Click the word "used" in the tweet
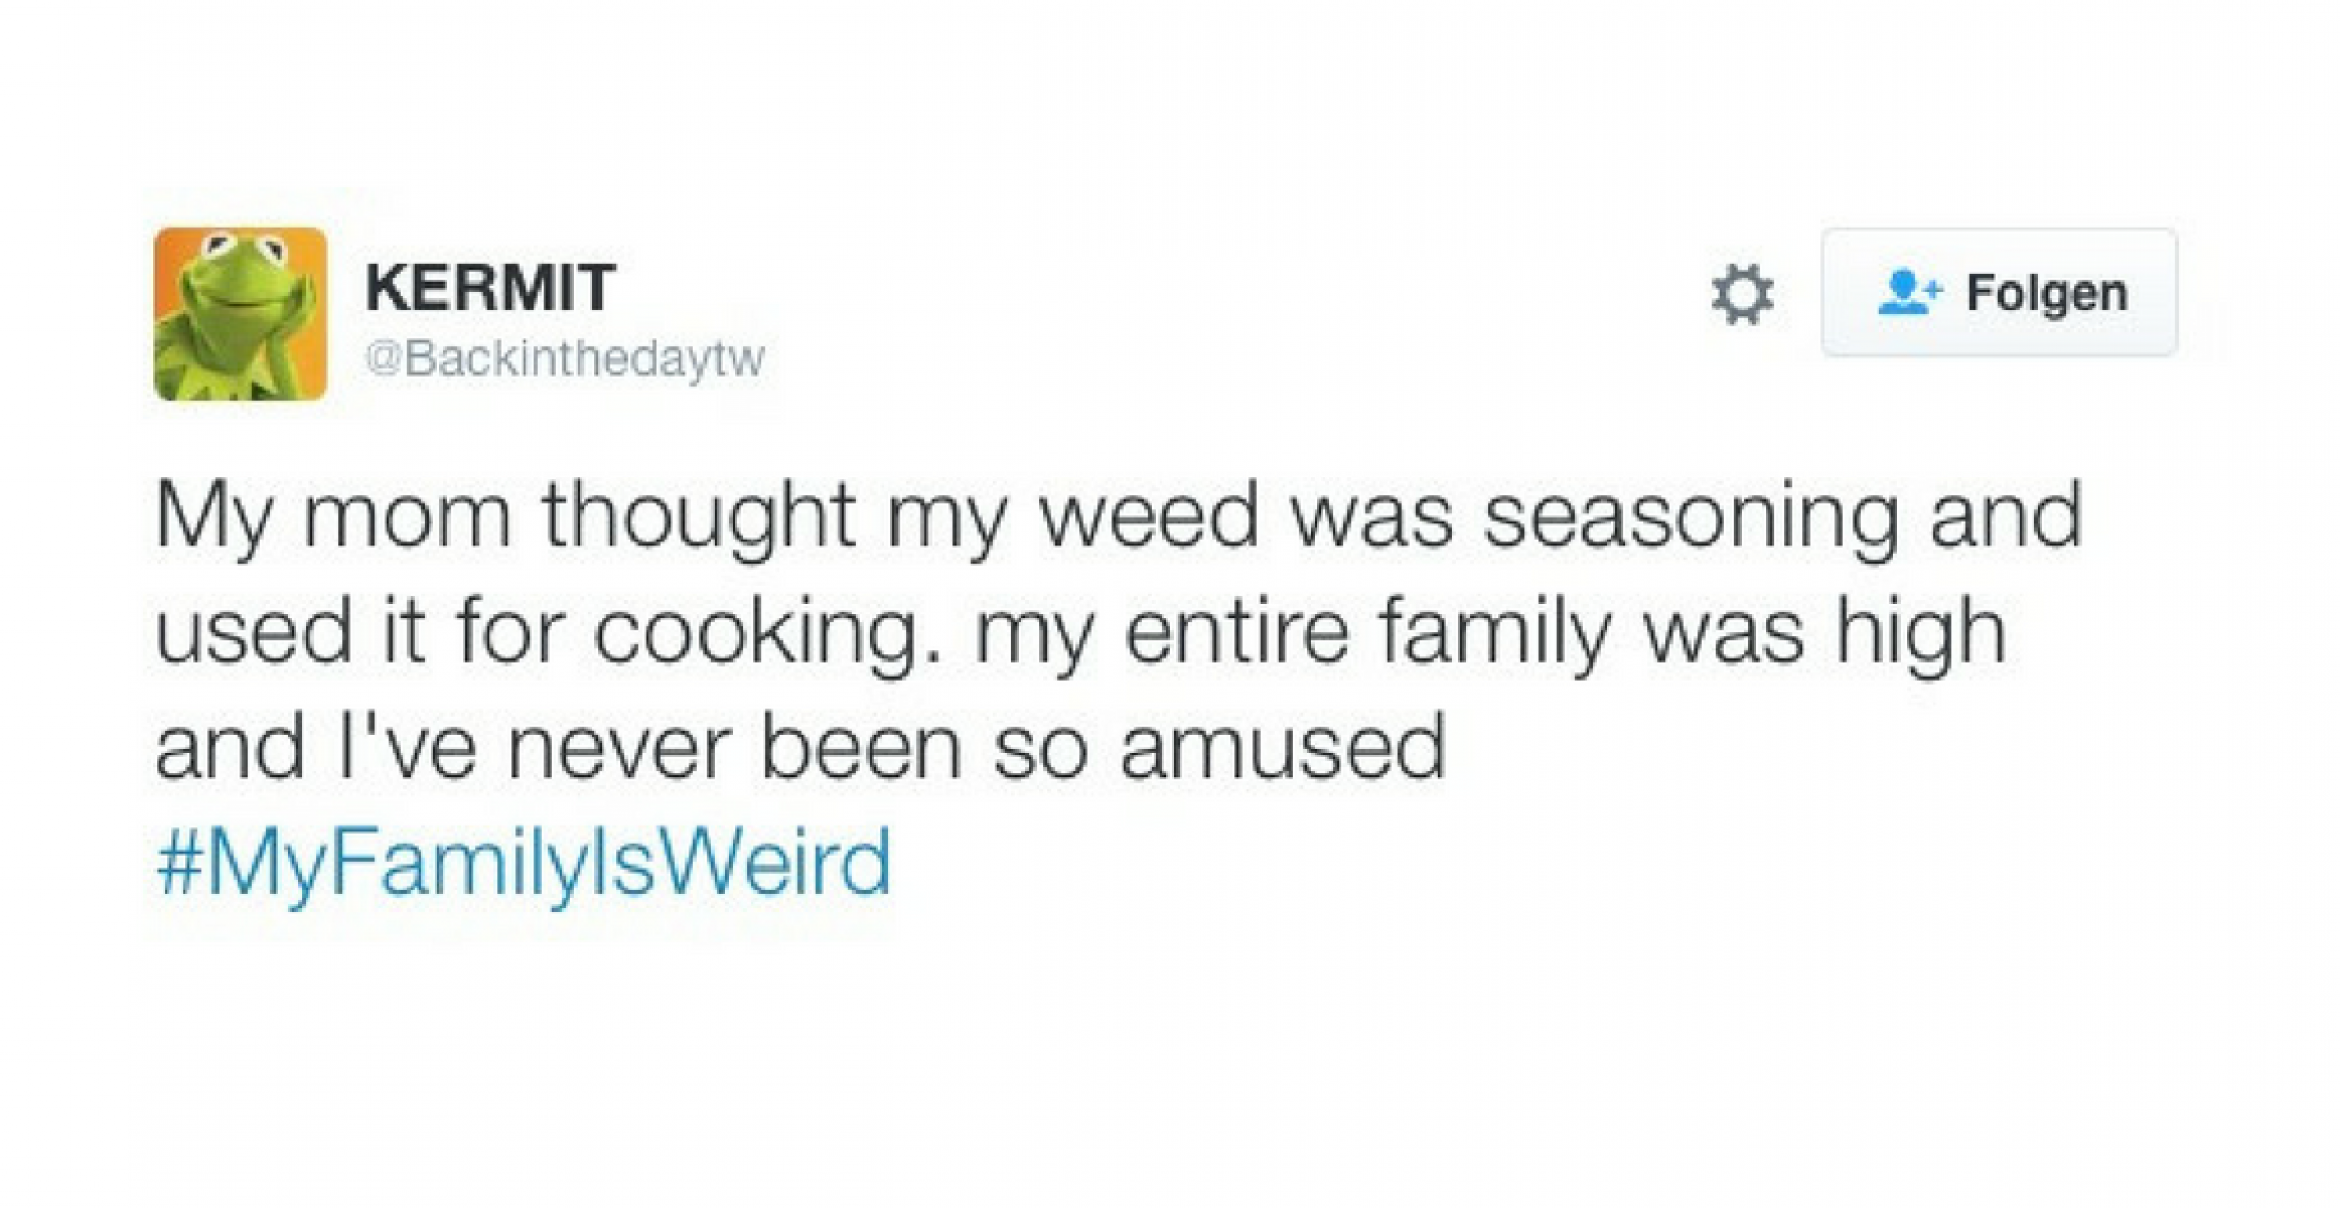This screenshot has height=1208, width=2340. click(x=253, y=632)
